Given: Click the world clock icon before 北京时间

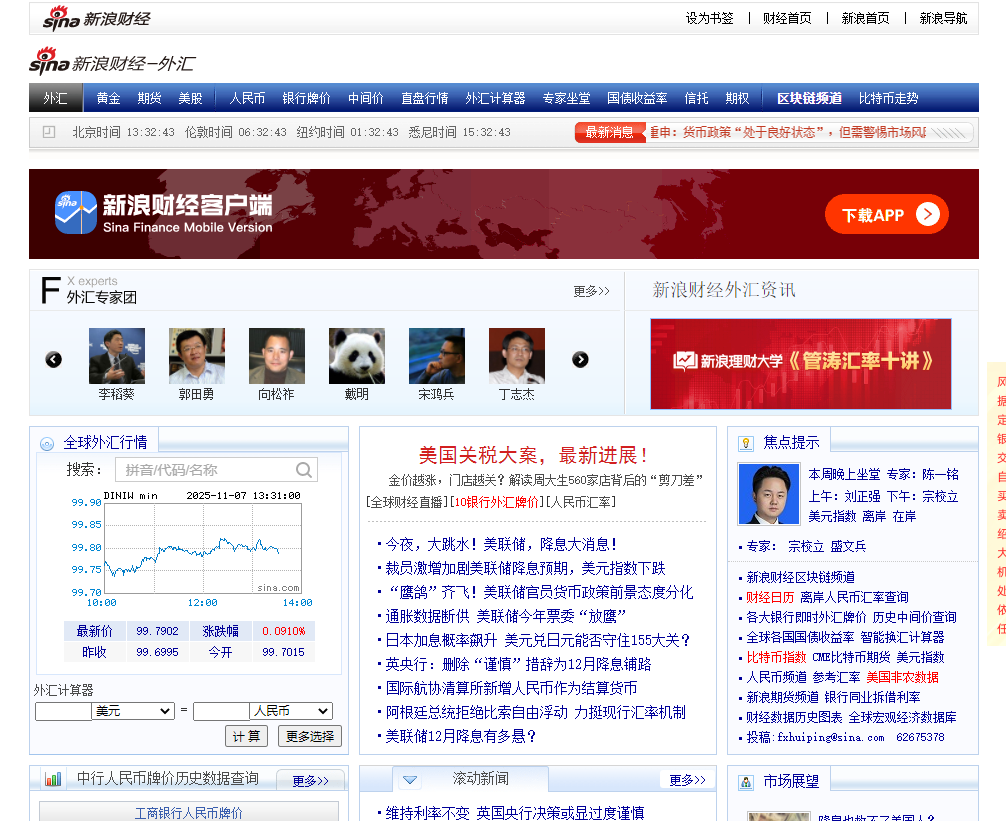Looking at the screenshot, I should 49,132.
